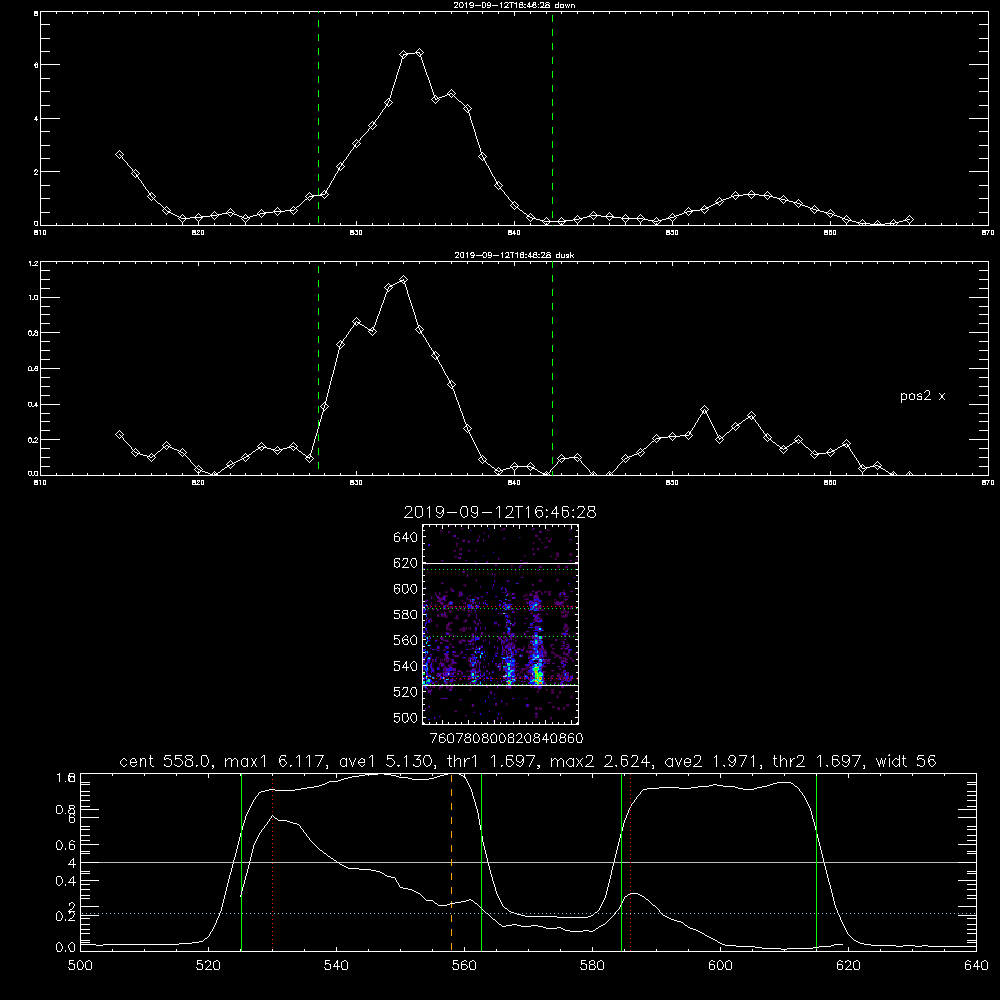Click the heatmap x-axis tick label string

click(506, 738)
